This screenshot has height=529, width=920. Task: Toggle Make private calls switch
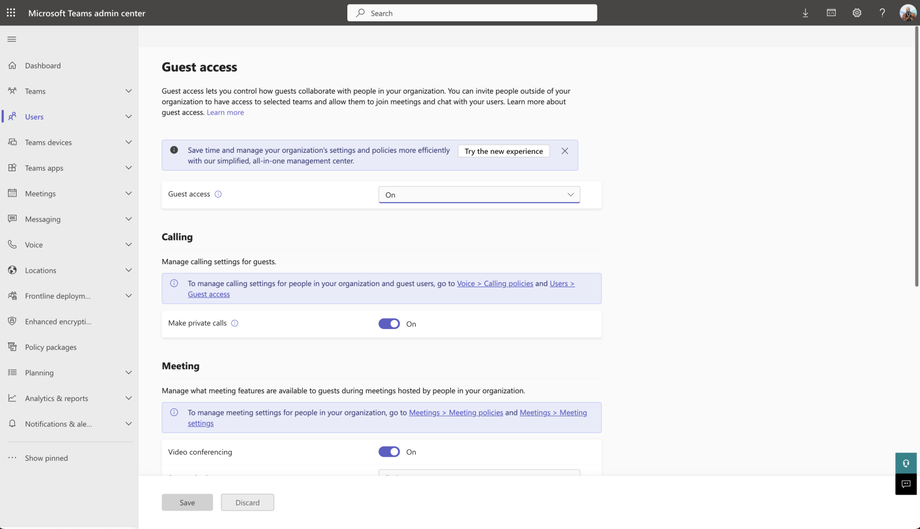click(x=389, y=323)
